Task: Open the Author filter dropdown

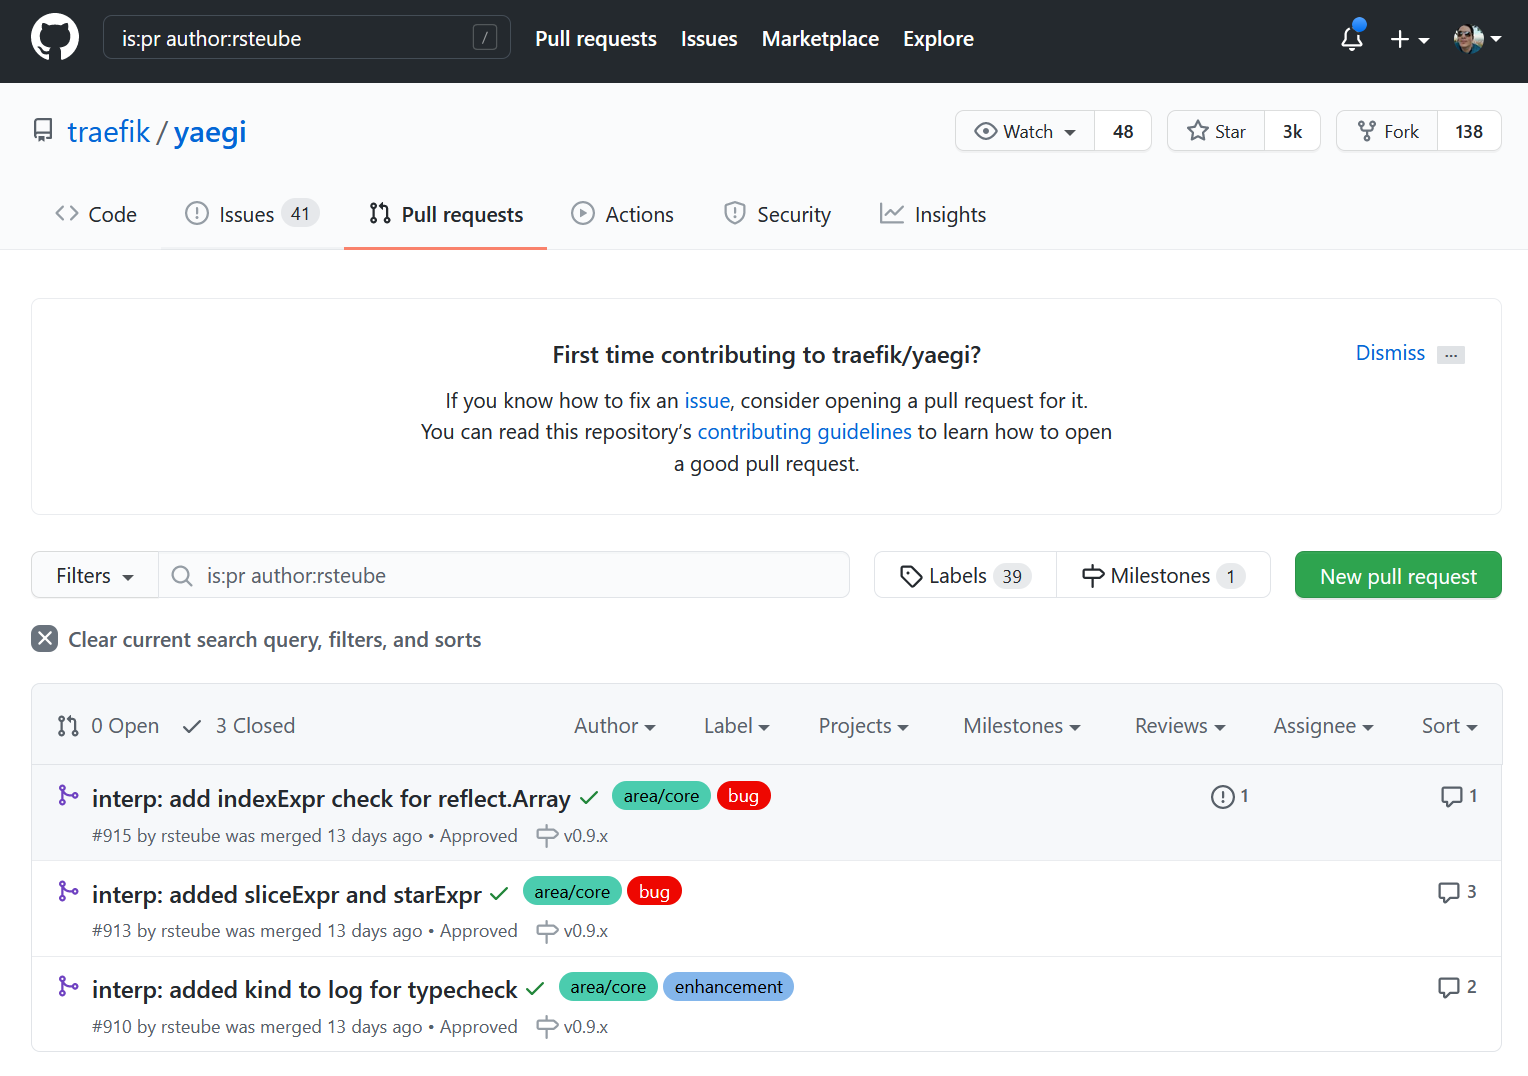Action: click(x=613, y=725)
